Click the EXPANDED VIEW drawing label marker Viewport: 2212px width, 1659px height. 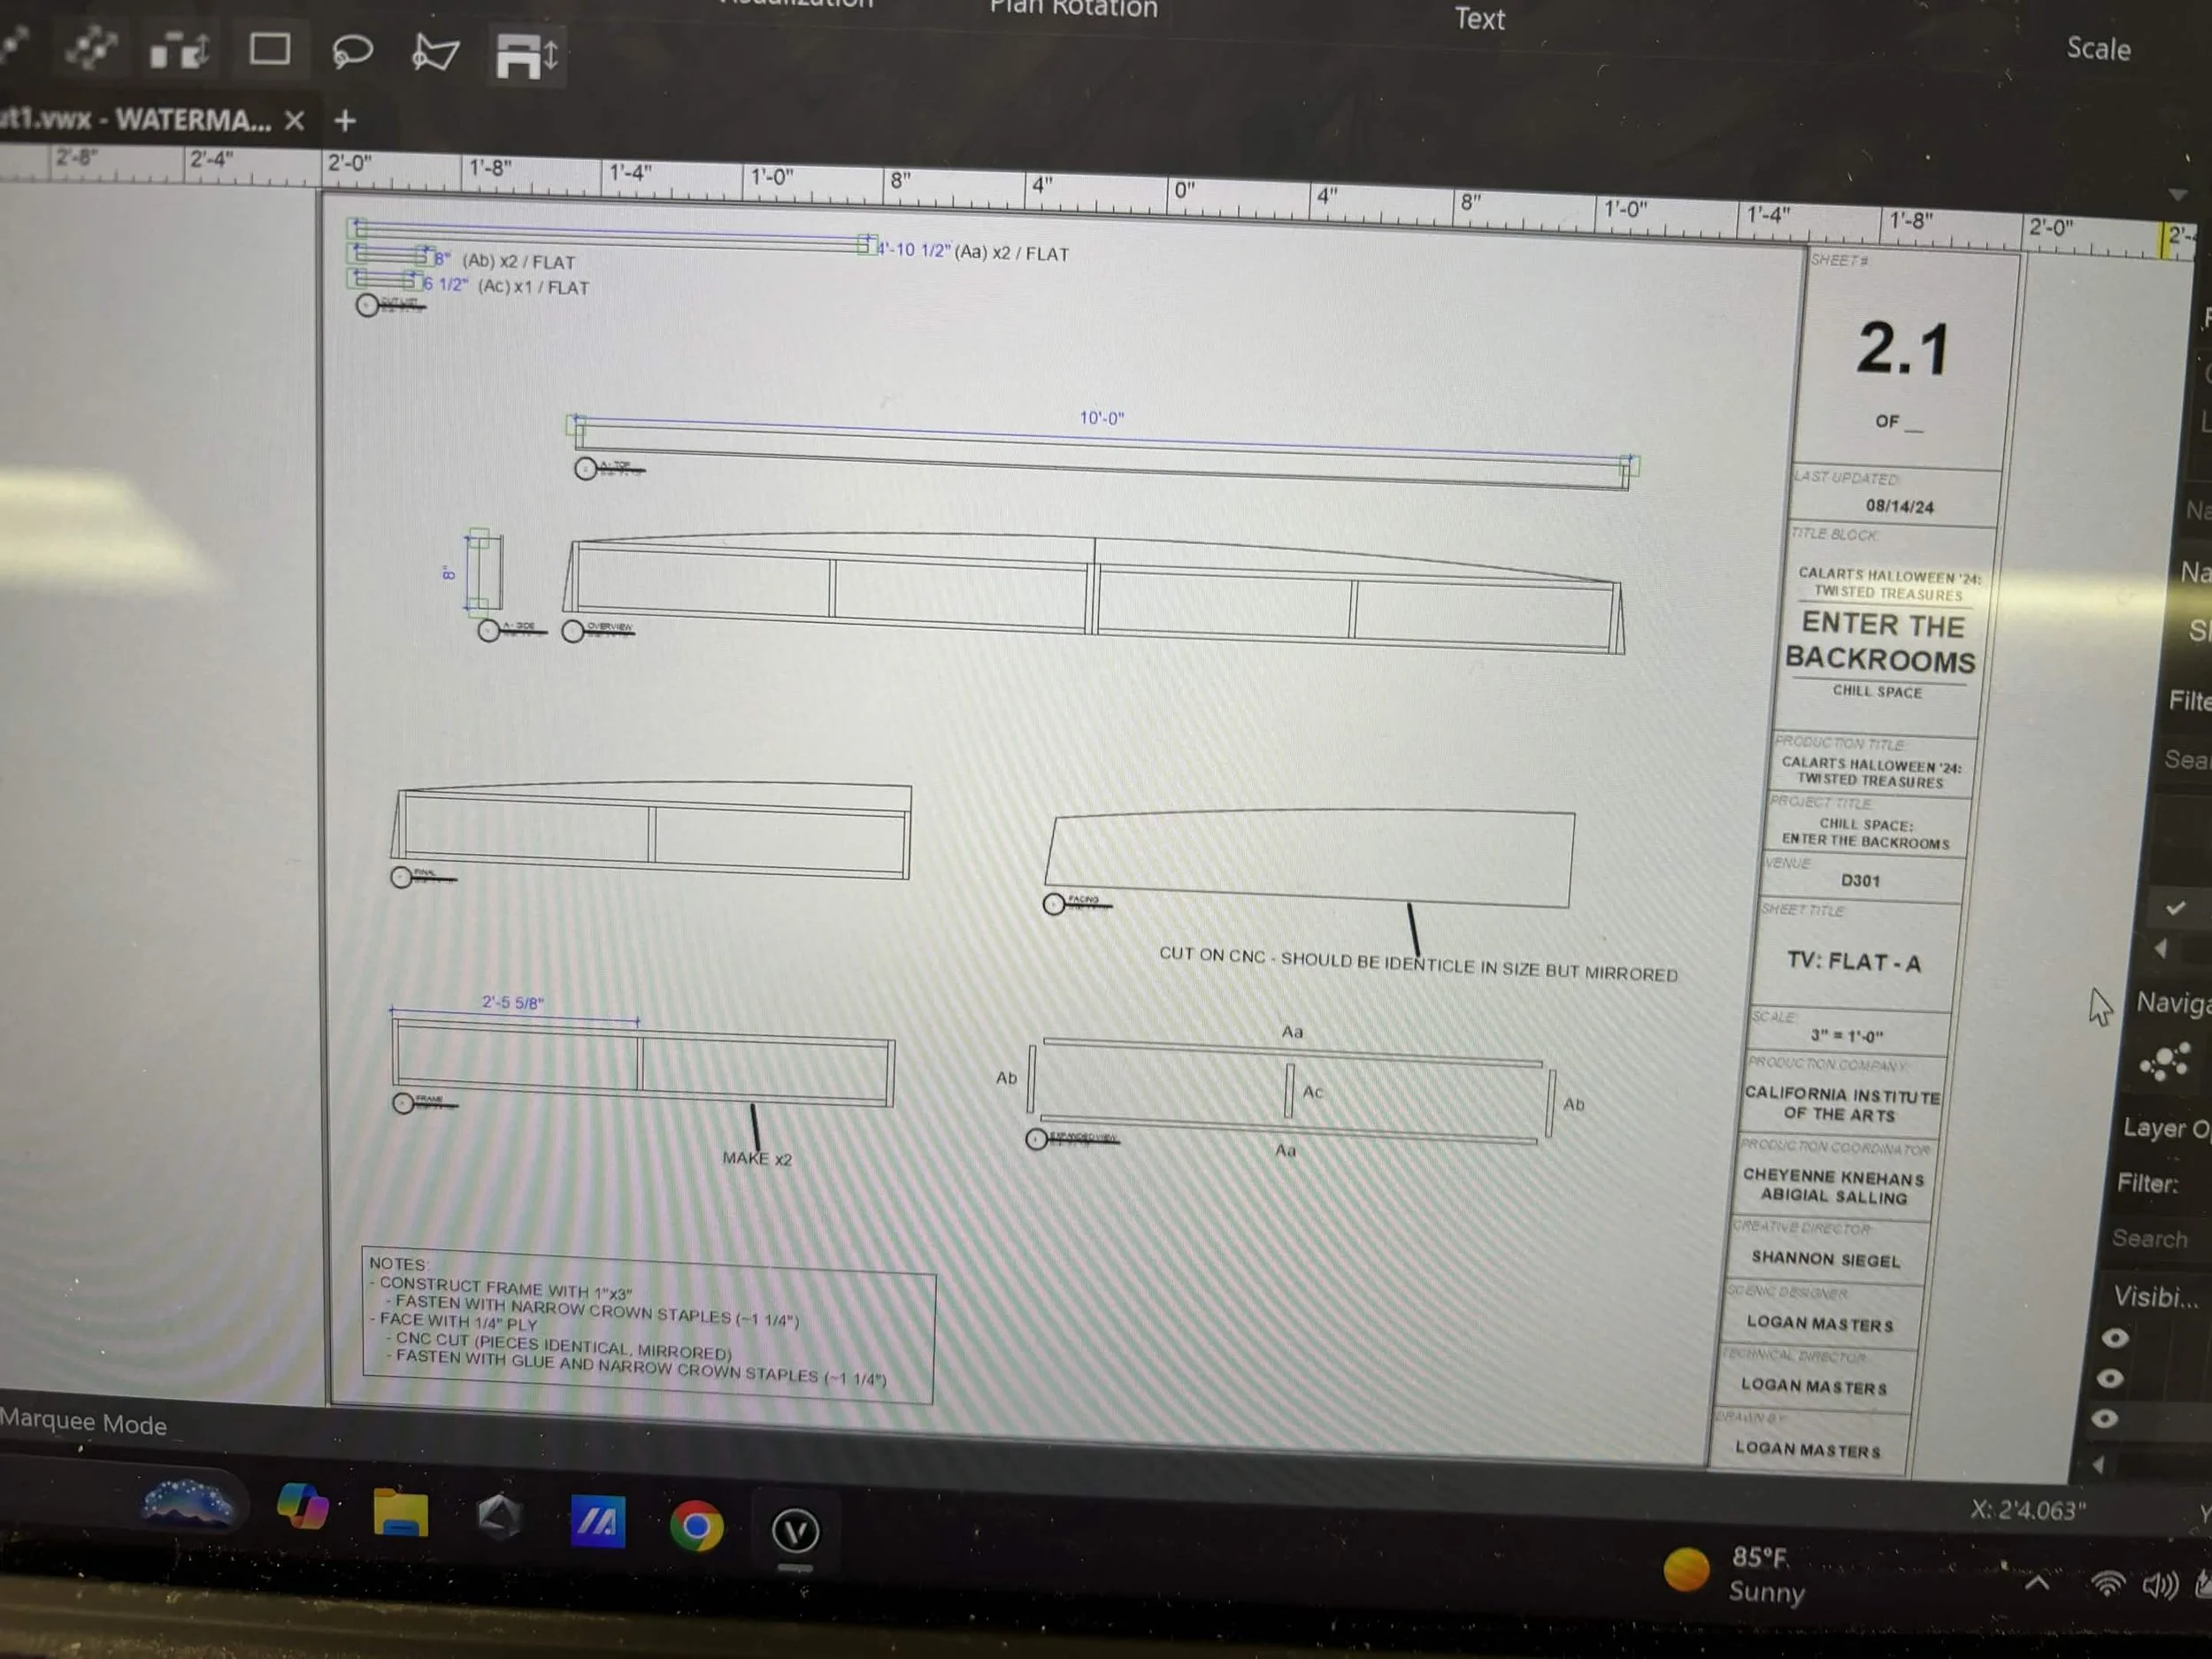tap(1072, 1139)
